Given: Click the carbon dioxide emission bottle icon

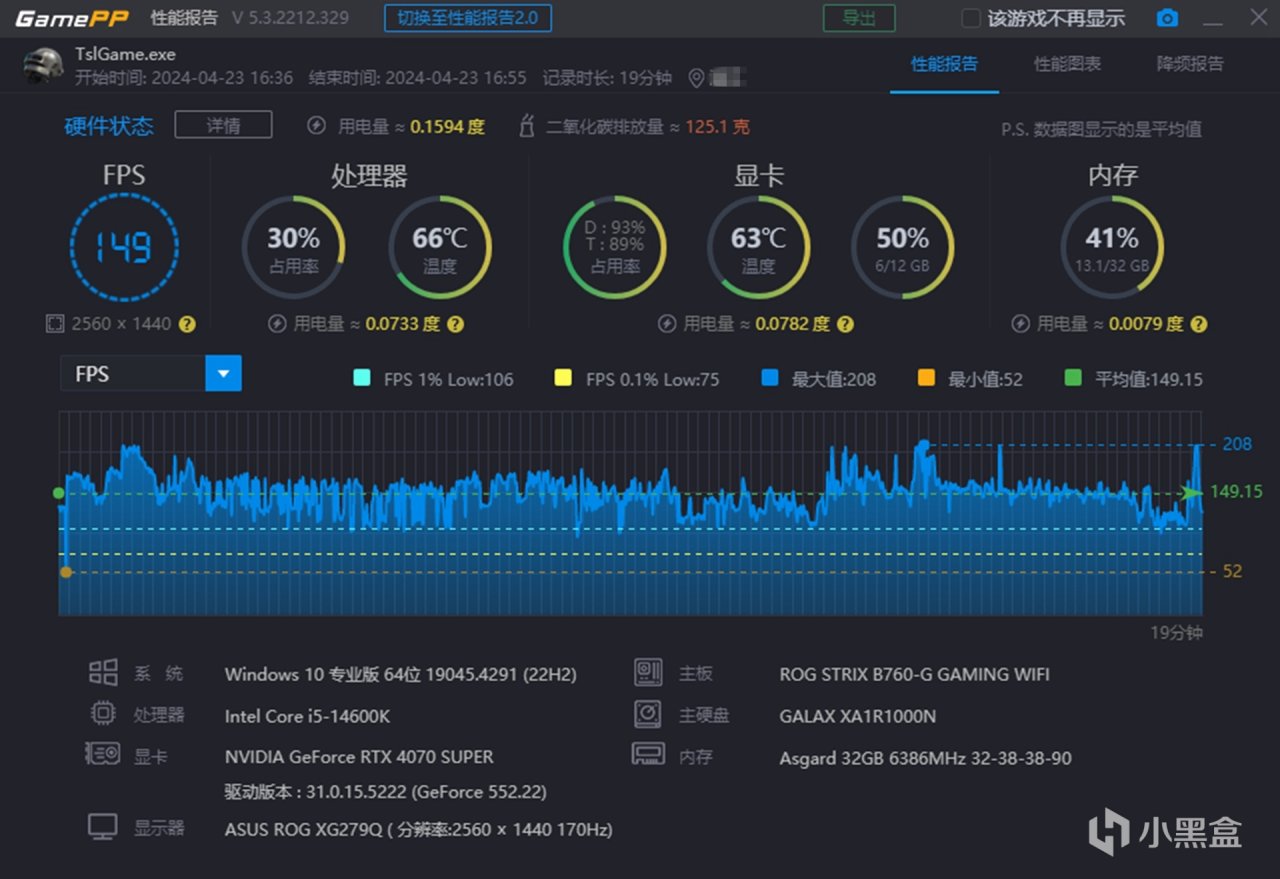Looking at the screenshot, I should click(526, 126).
